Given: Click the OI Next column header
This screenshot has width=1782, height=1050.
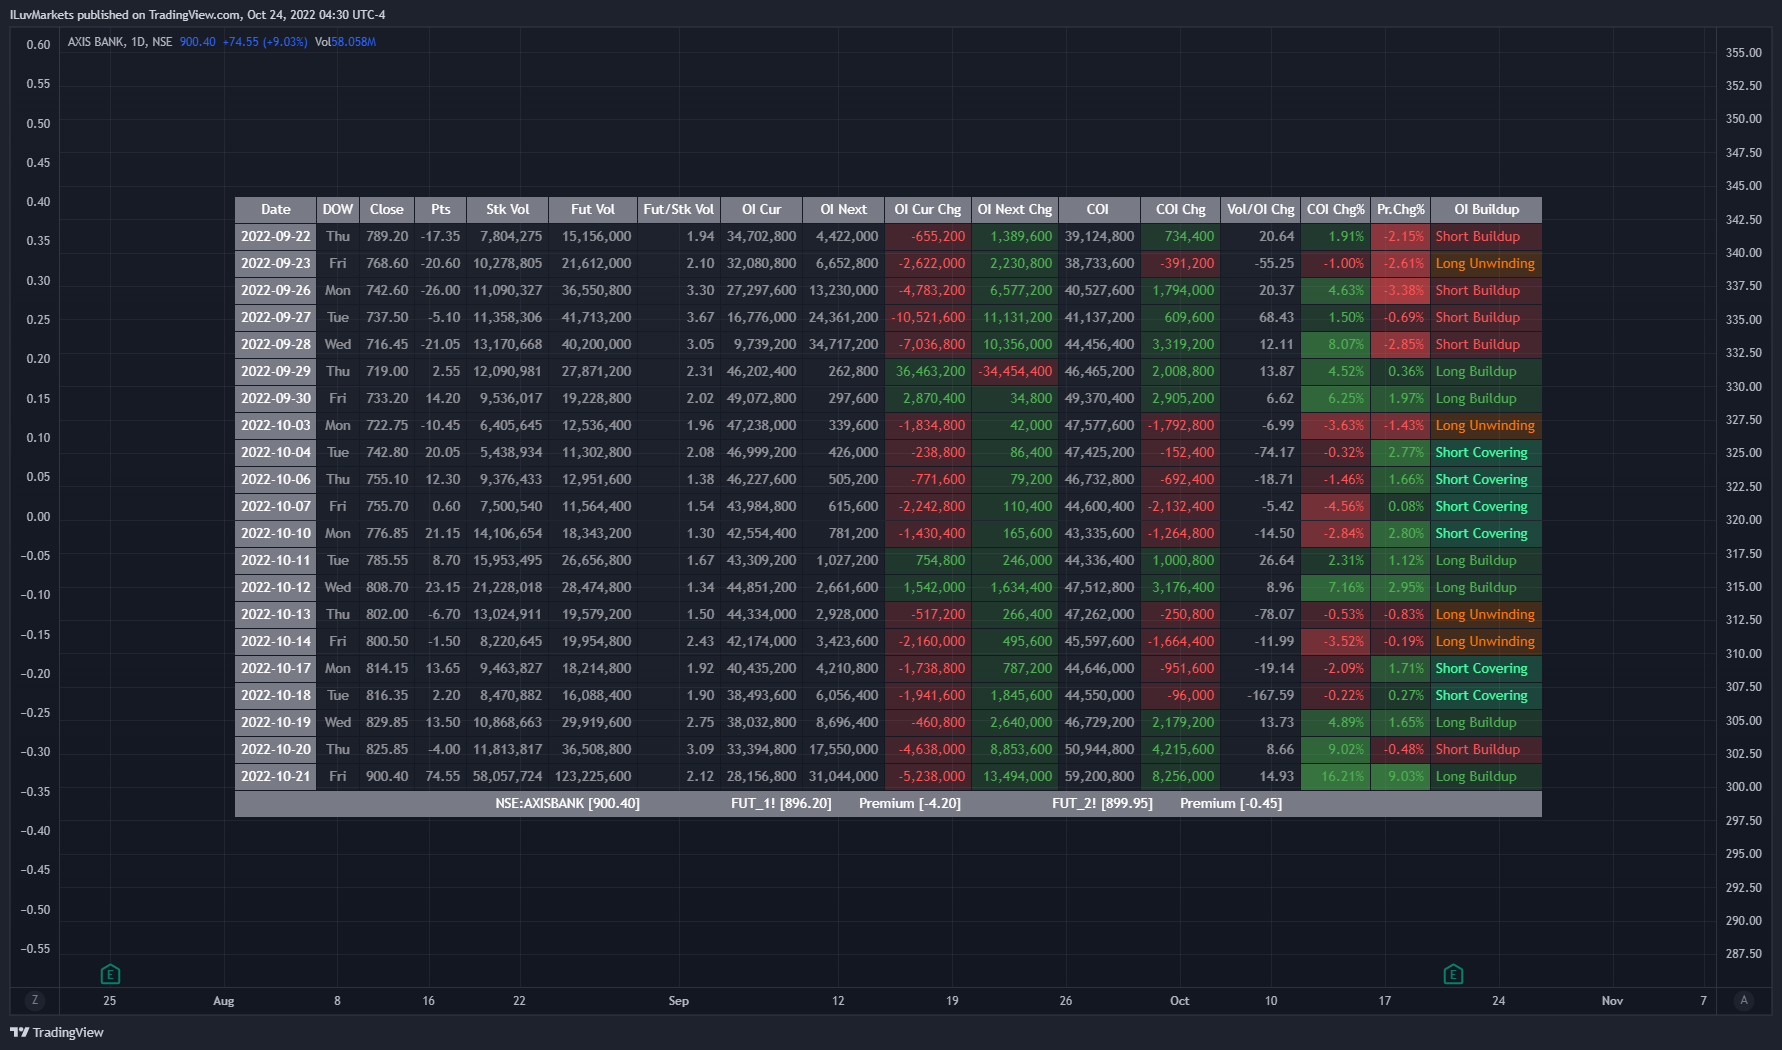Looking at the screenshot, I should point(844,210).
